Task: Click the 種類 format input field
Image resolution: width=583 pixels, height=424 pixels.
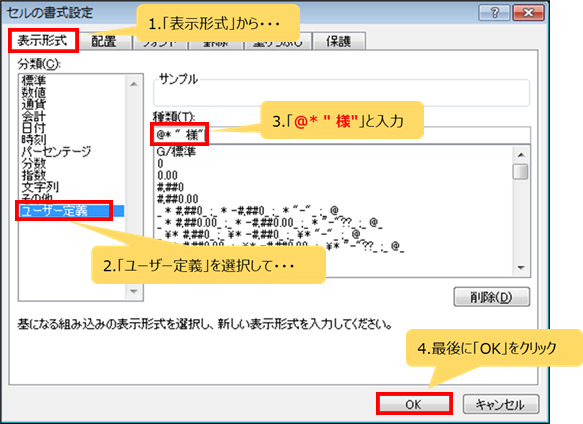Action: click(341, 135)
